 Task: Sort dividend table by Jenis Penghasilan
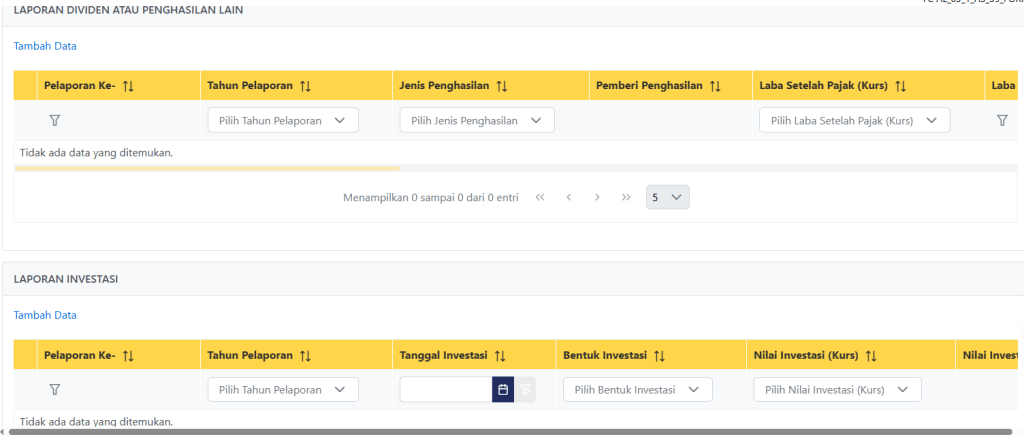[x=503, y=86]
